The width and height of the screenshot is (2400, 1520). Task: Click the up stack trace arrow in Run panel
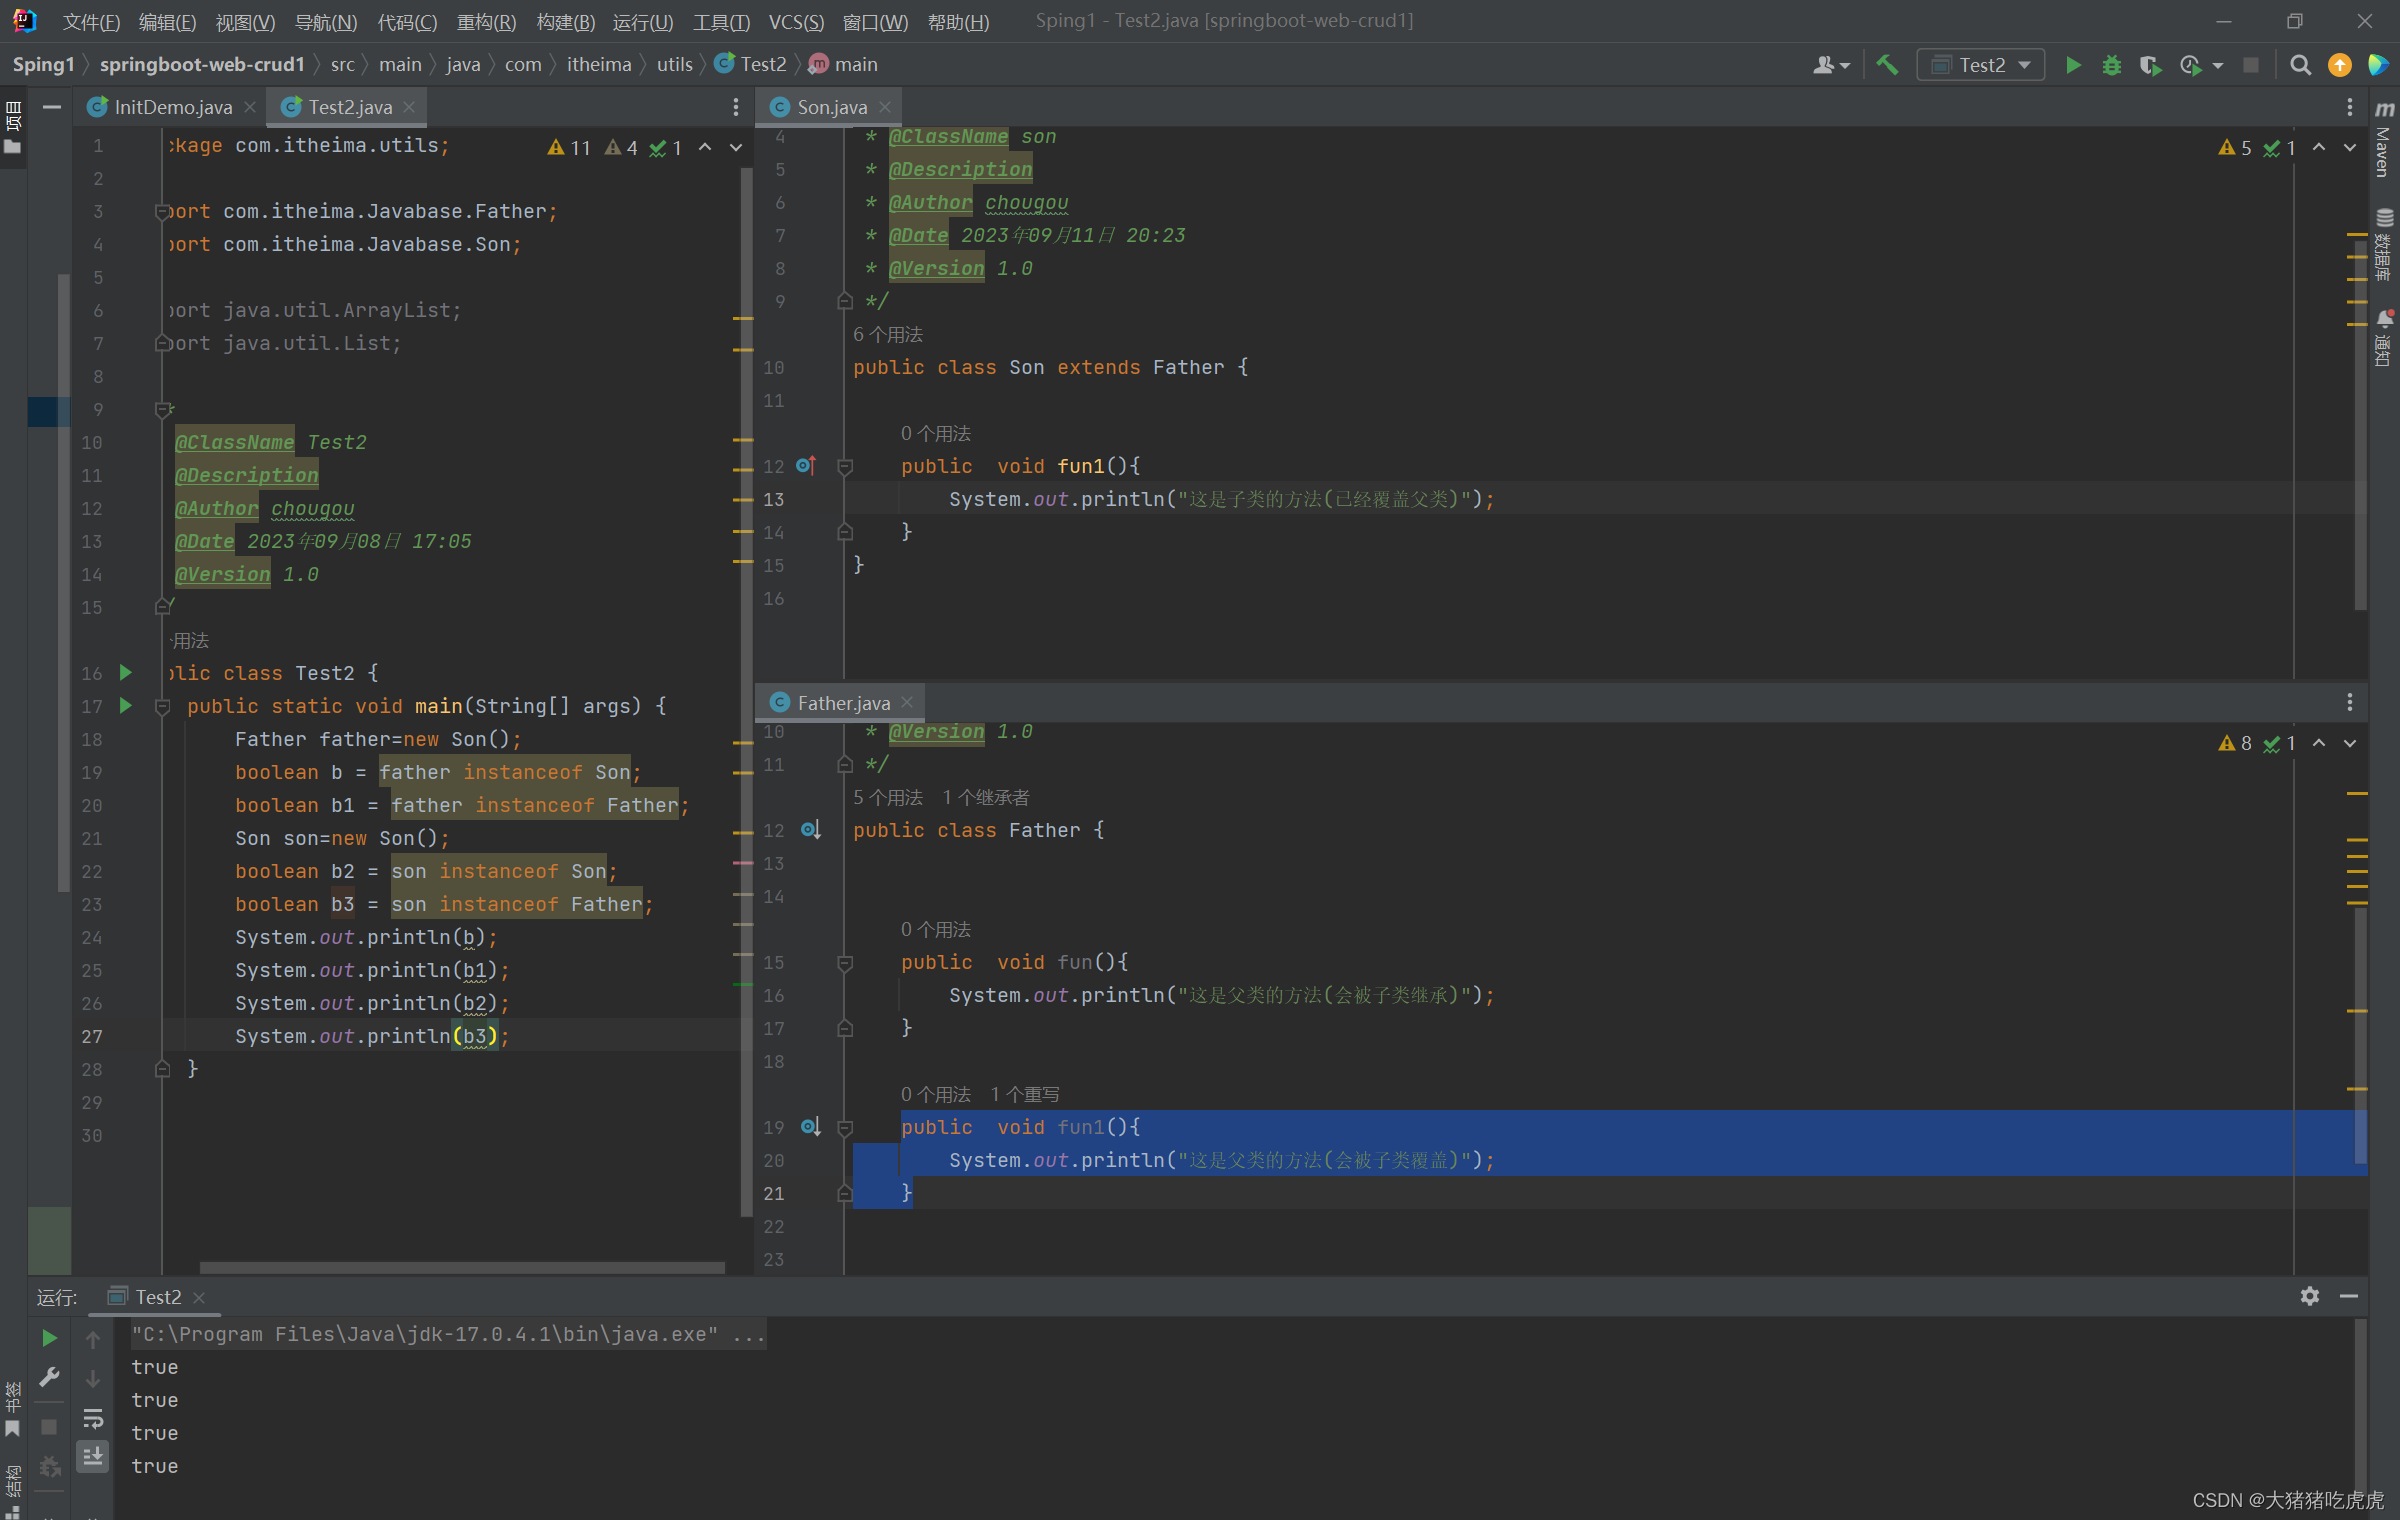(93, 1340)
